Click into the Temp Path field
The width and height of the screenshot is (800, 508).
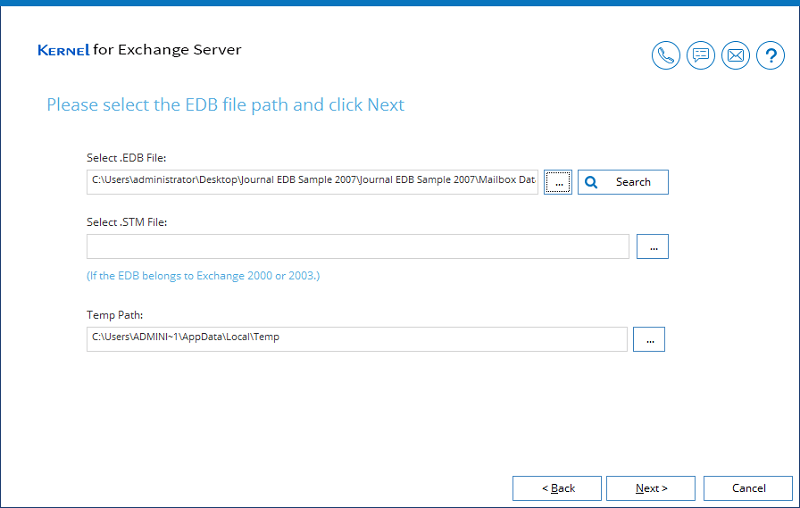357,340
